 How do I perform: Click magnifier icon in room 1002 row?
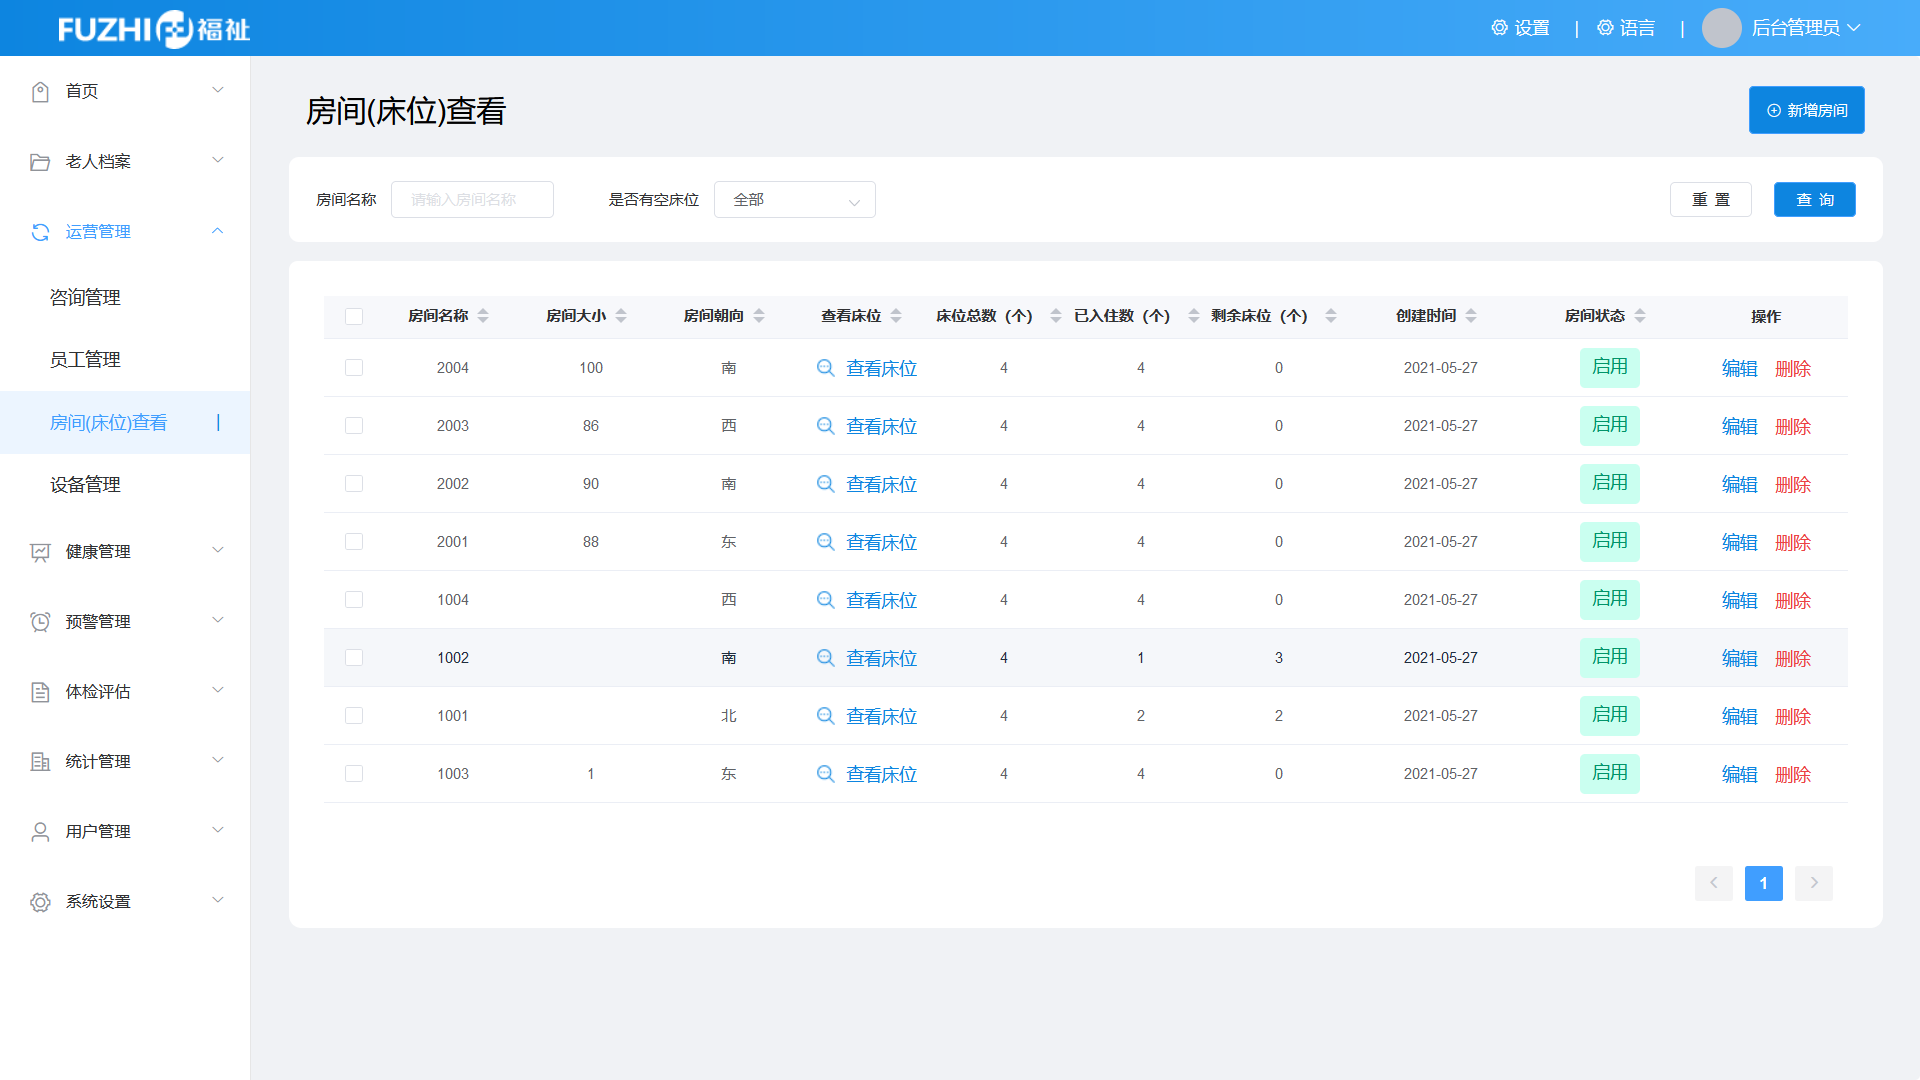tap(826, 658)
